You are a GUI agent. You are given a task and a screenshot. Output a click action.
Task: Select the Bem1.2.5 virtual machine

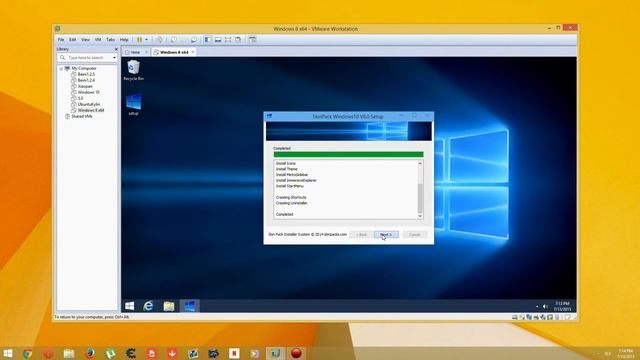coord(86,74)
